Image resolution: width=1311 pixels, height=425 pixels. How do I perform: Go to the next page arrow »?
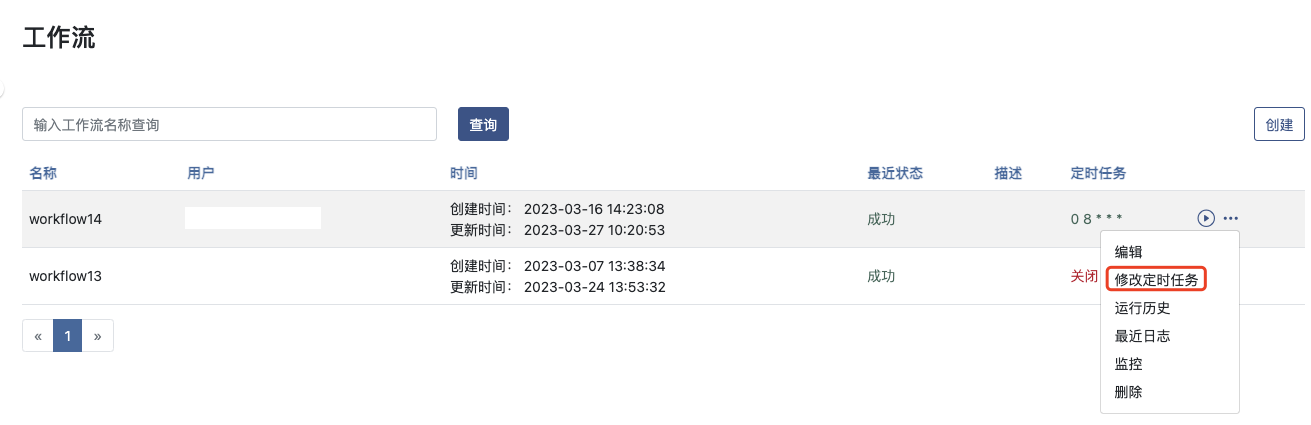click(x=97, y=336)
